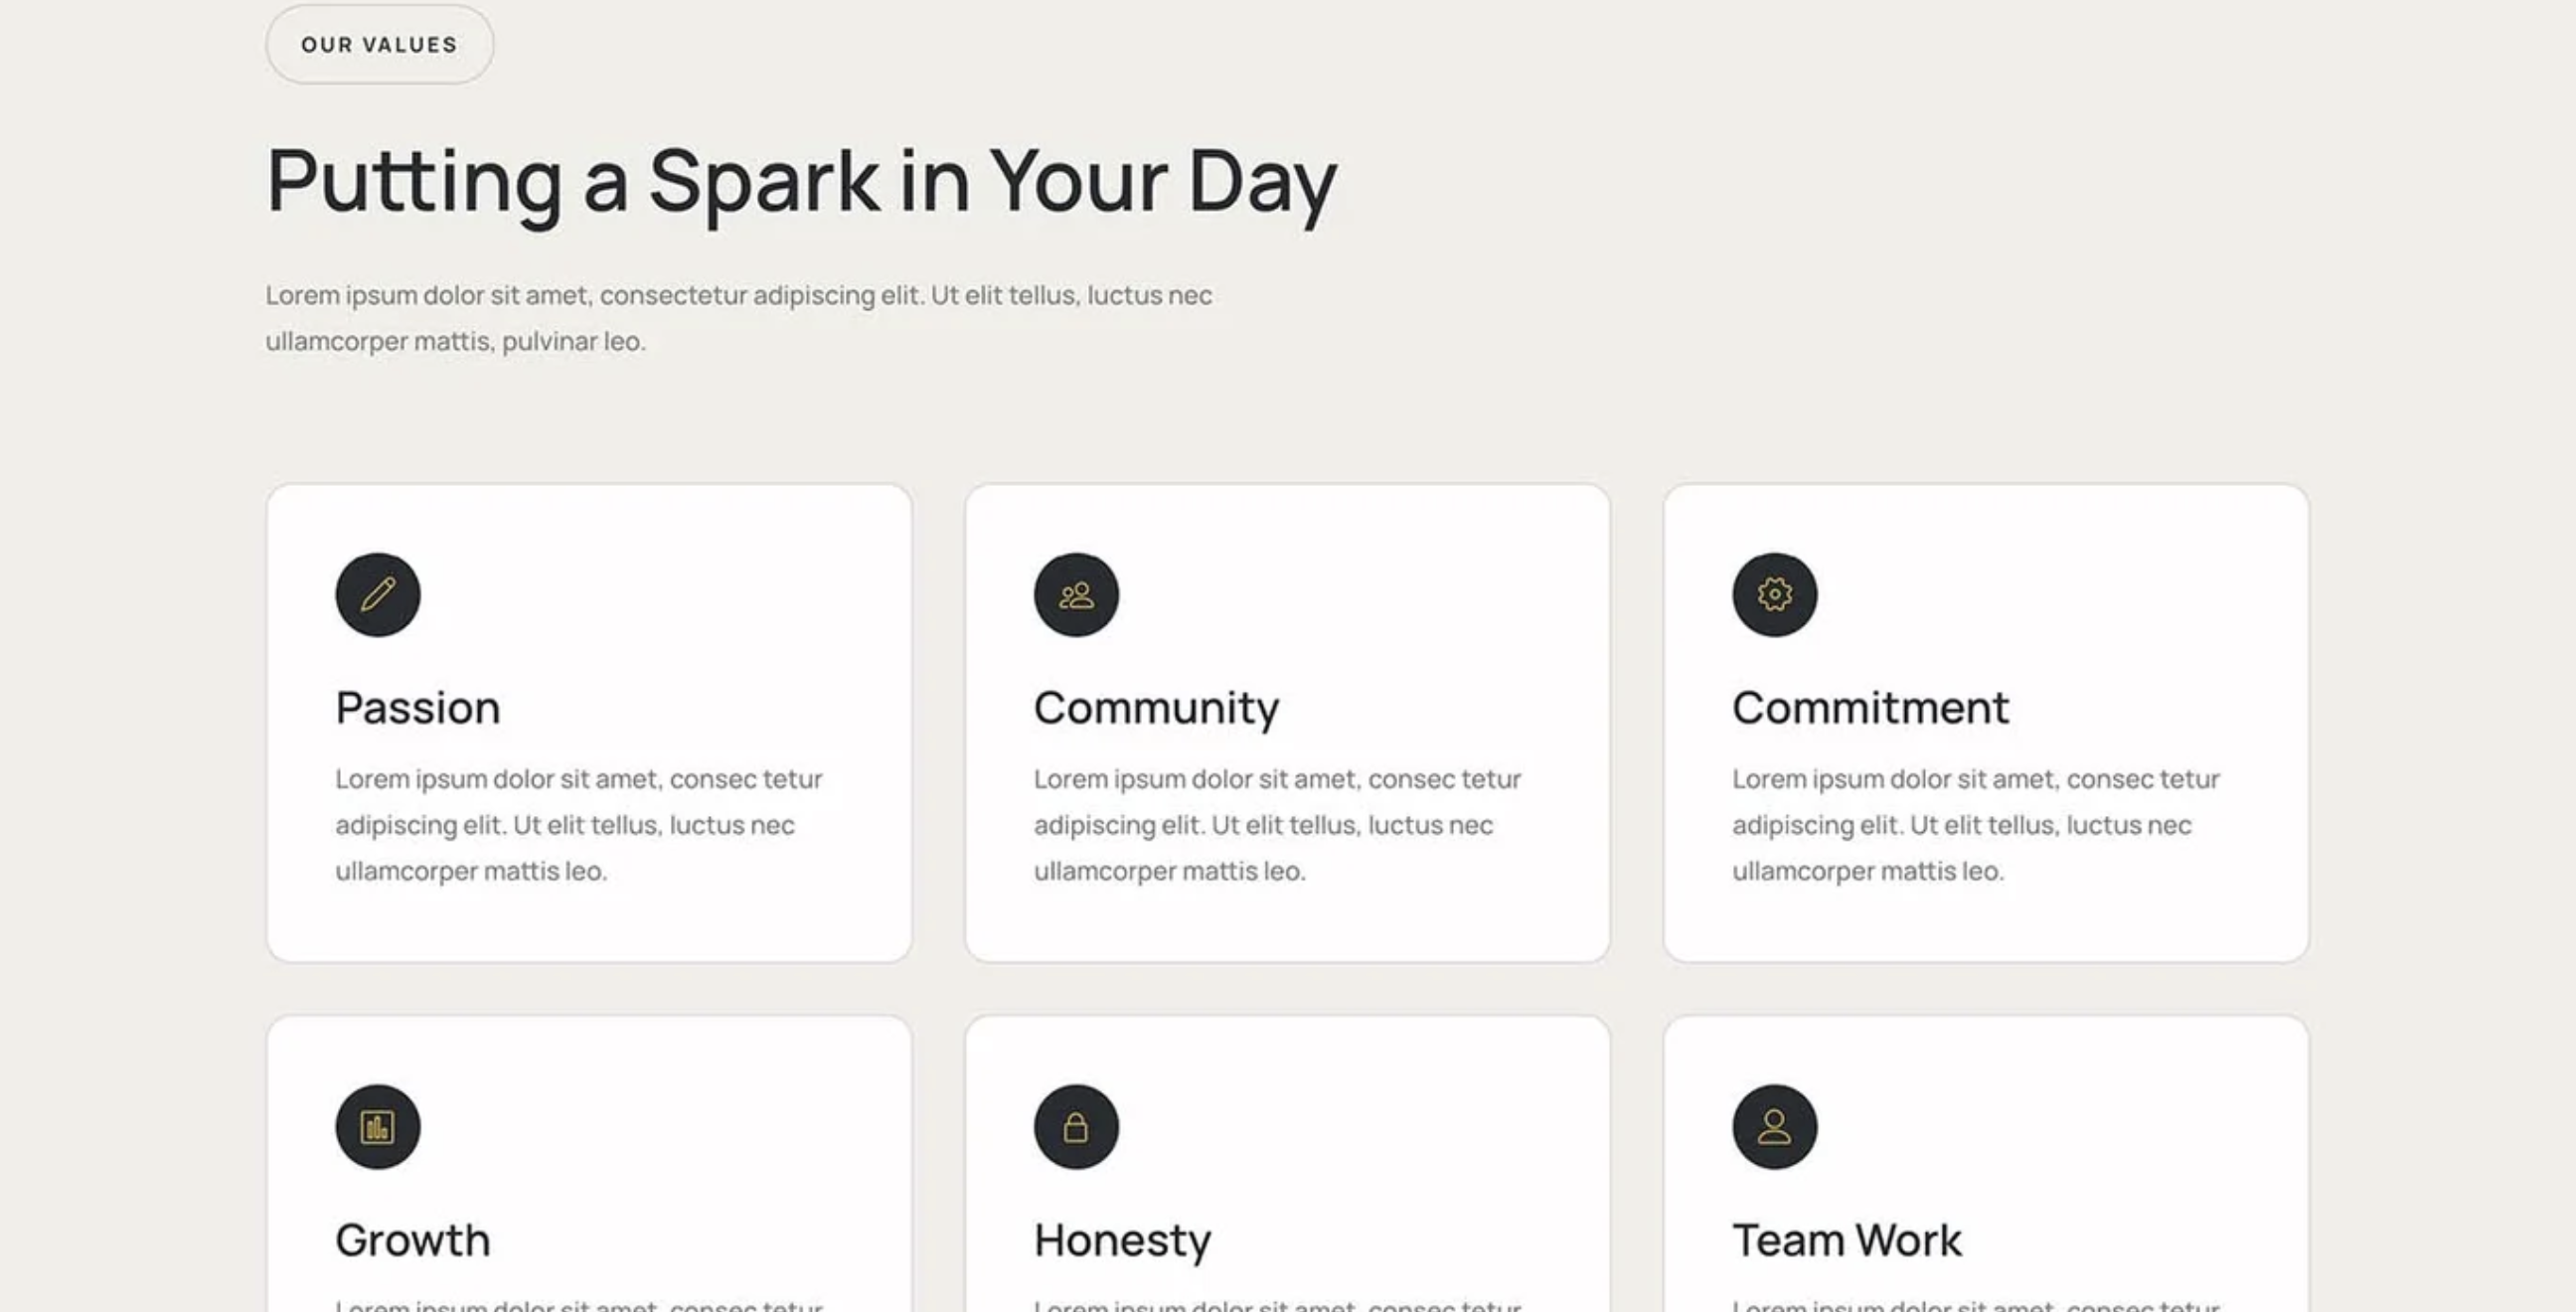Select the Growth card heading
This screenshot has height=1312, width=2576.
413,1240
